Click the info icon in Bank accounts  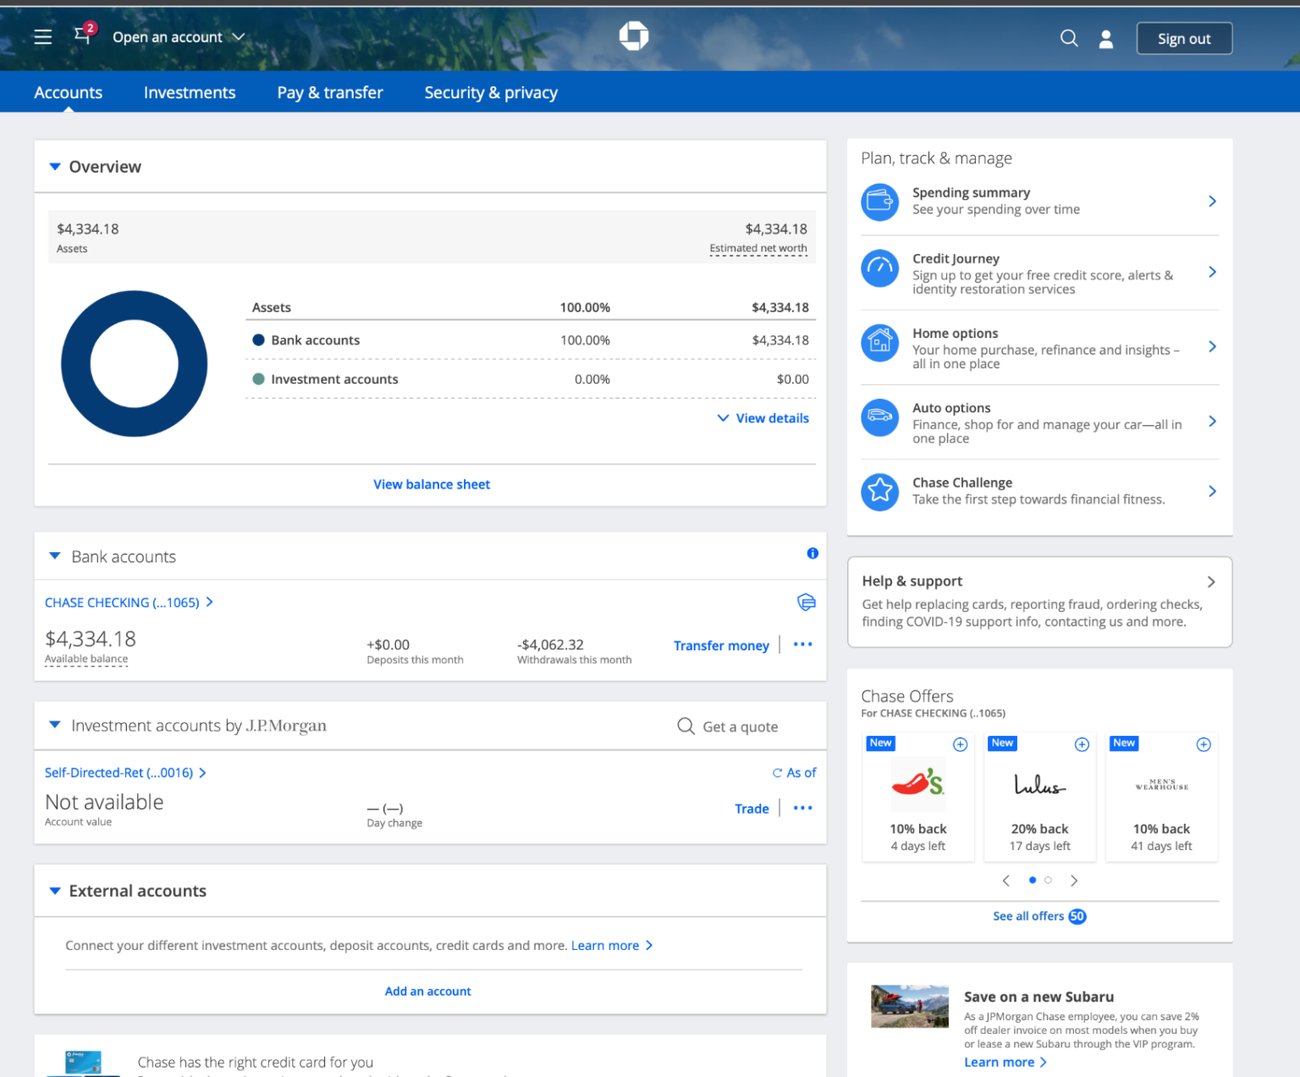[812, 553]
